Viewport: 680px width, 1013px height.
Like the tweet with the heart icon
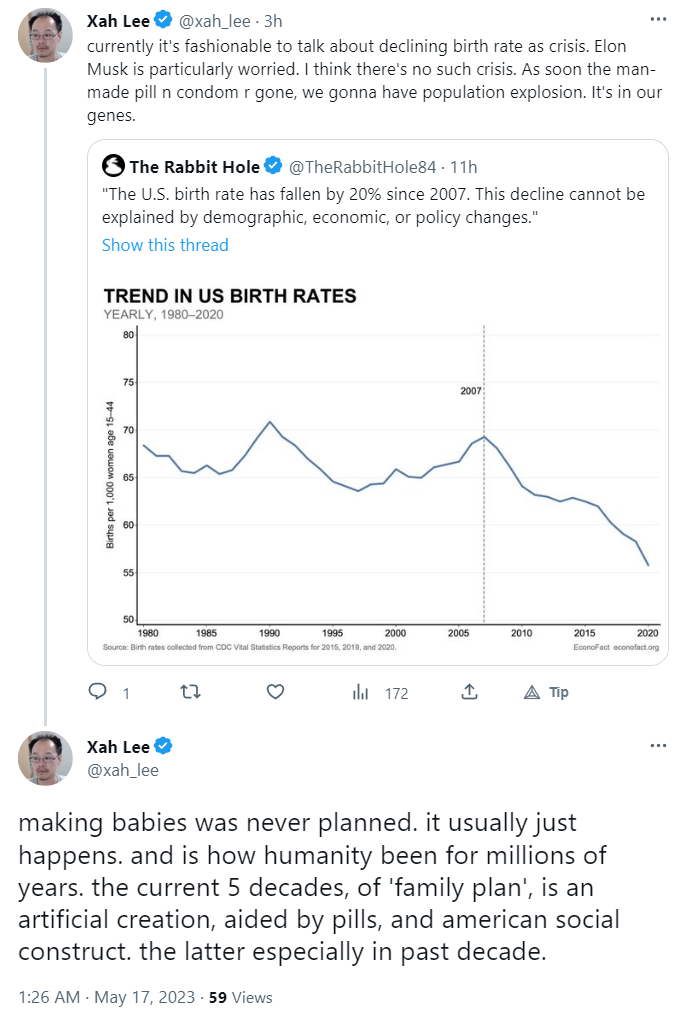tap(276, 692)
